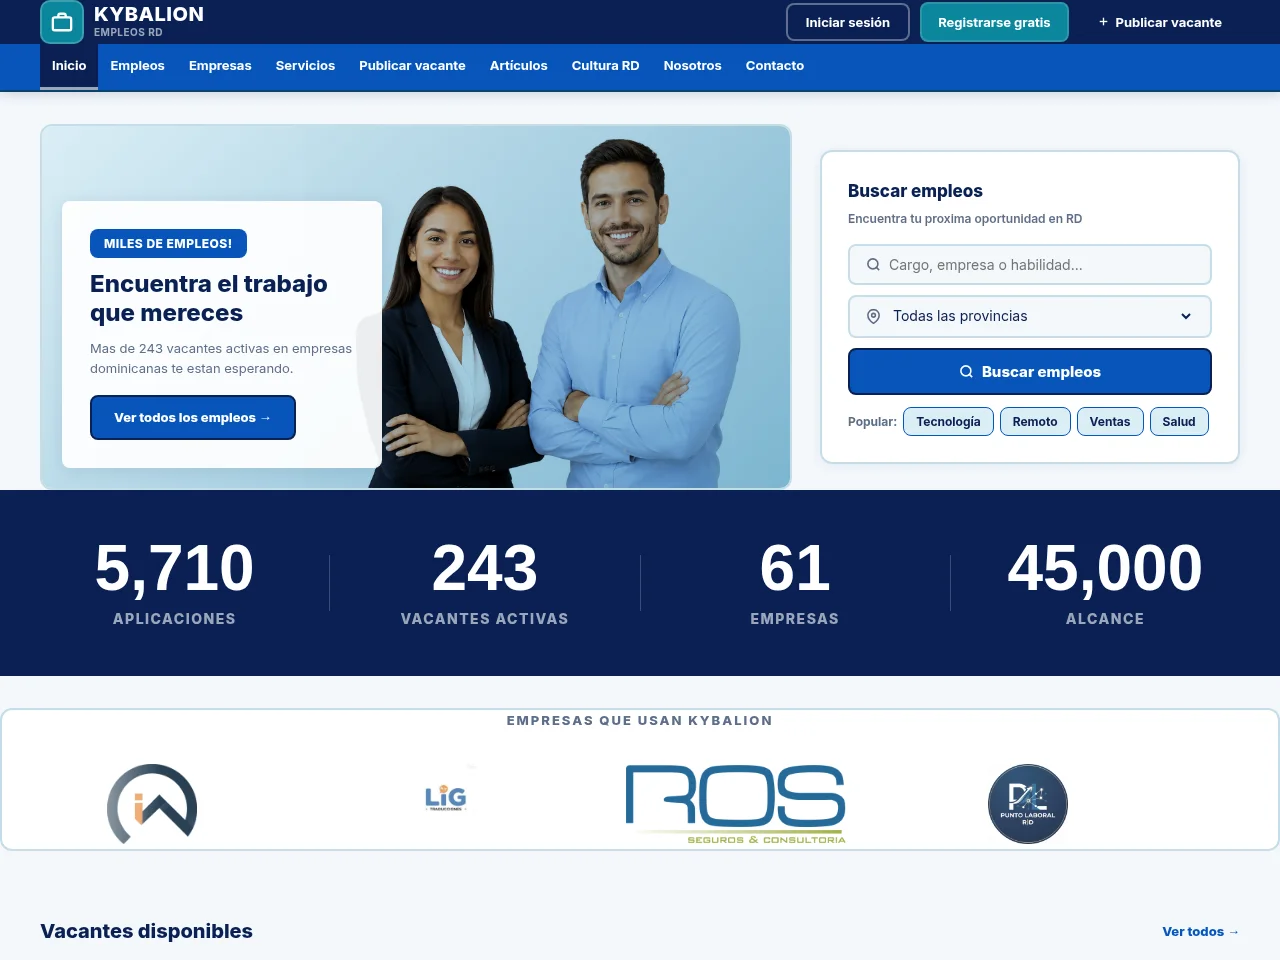Open the Empresas menu item
1280x960 pixels.
[220, 66]
